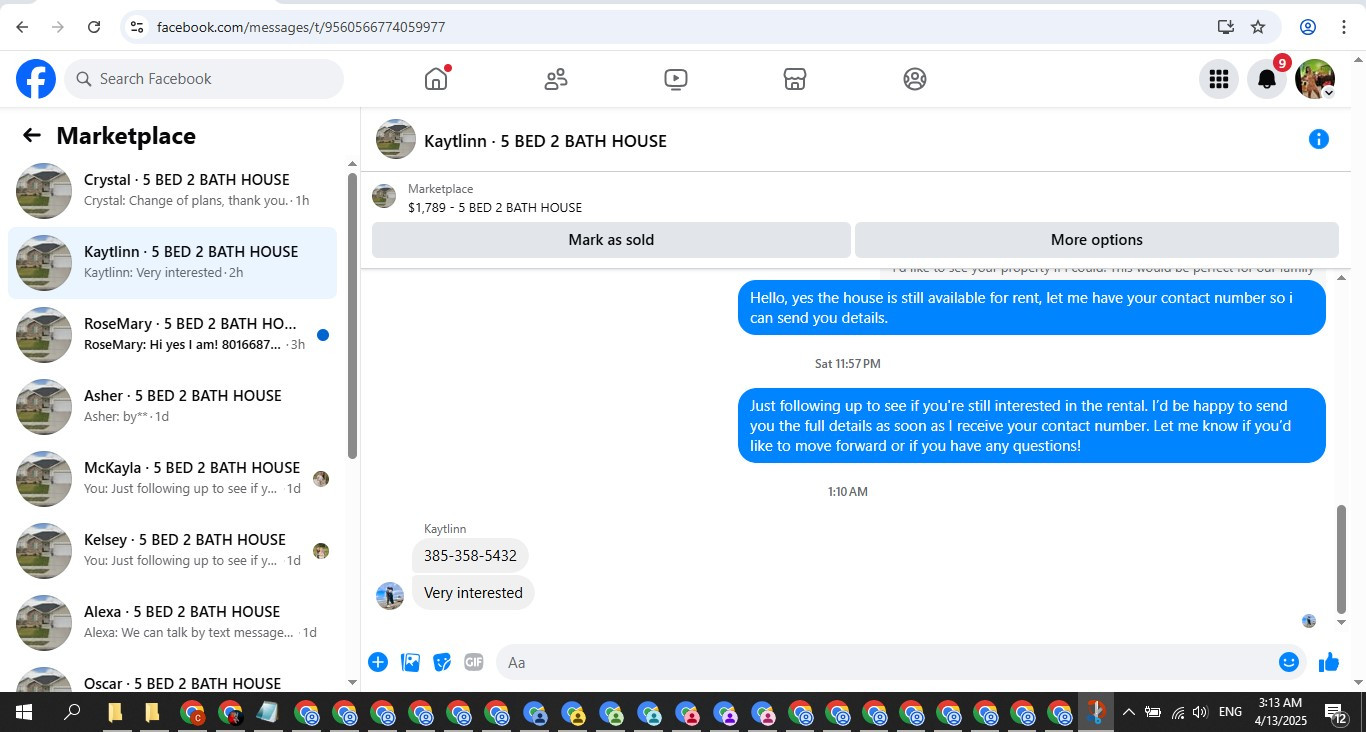Open the Groups icon in top navigation

(915, 79)
